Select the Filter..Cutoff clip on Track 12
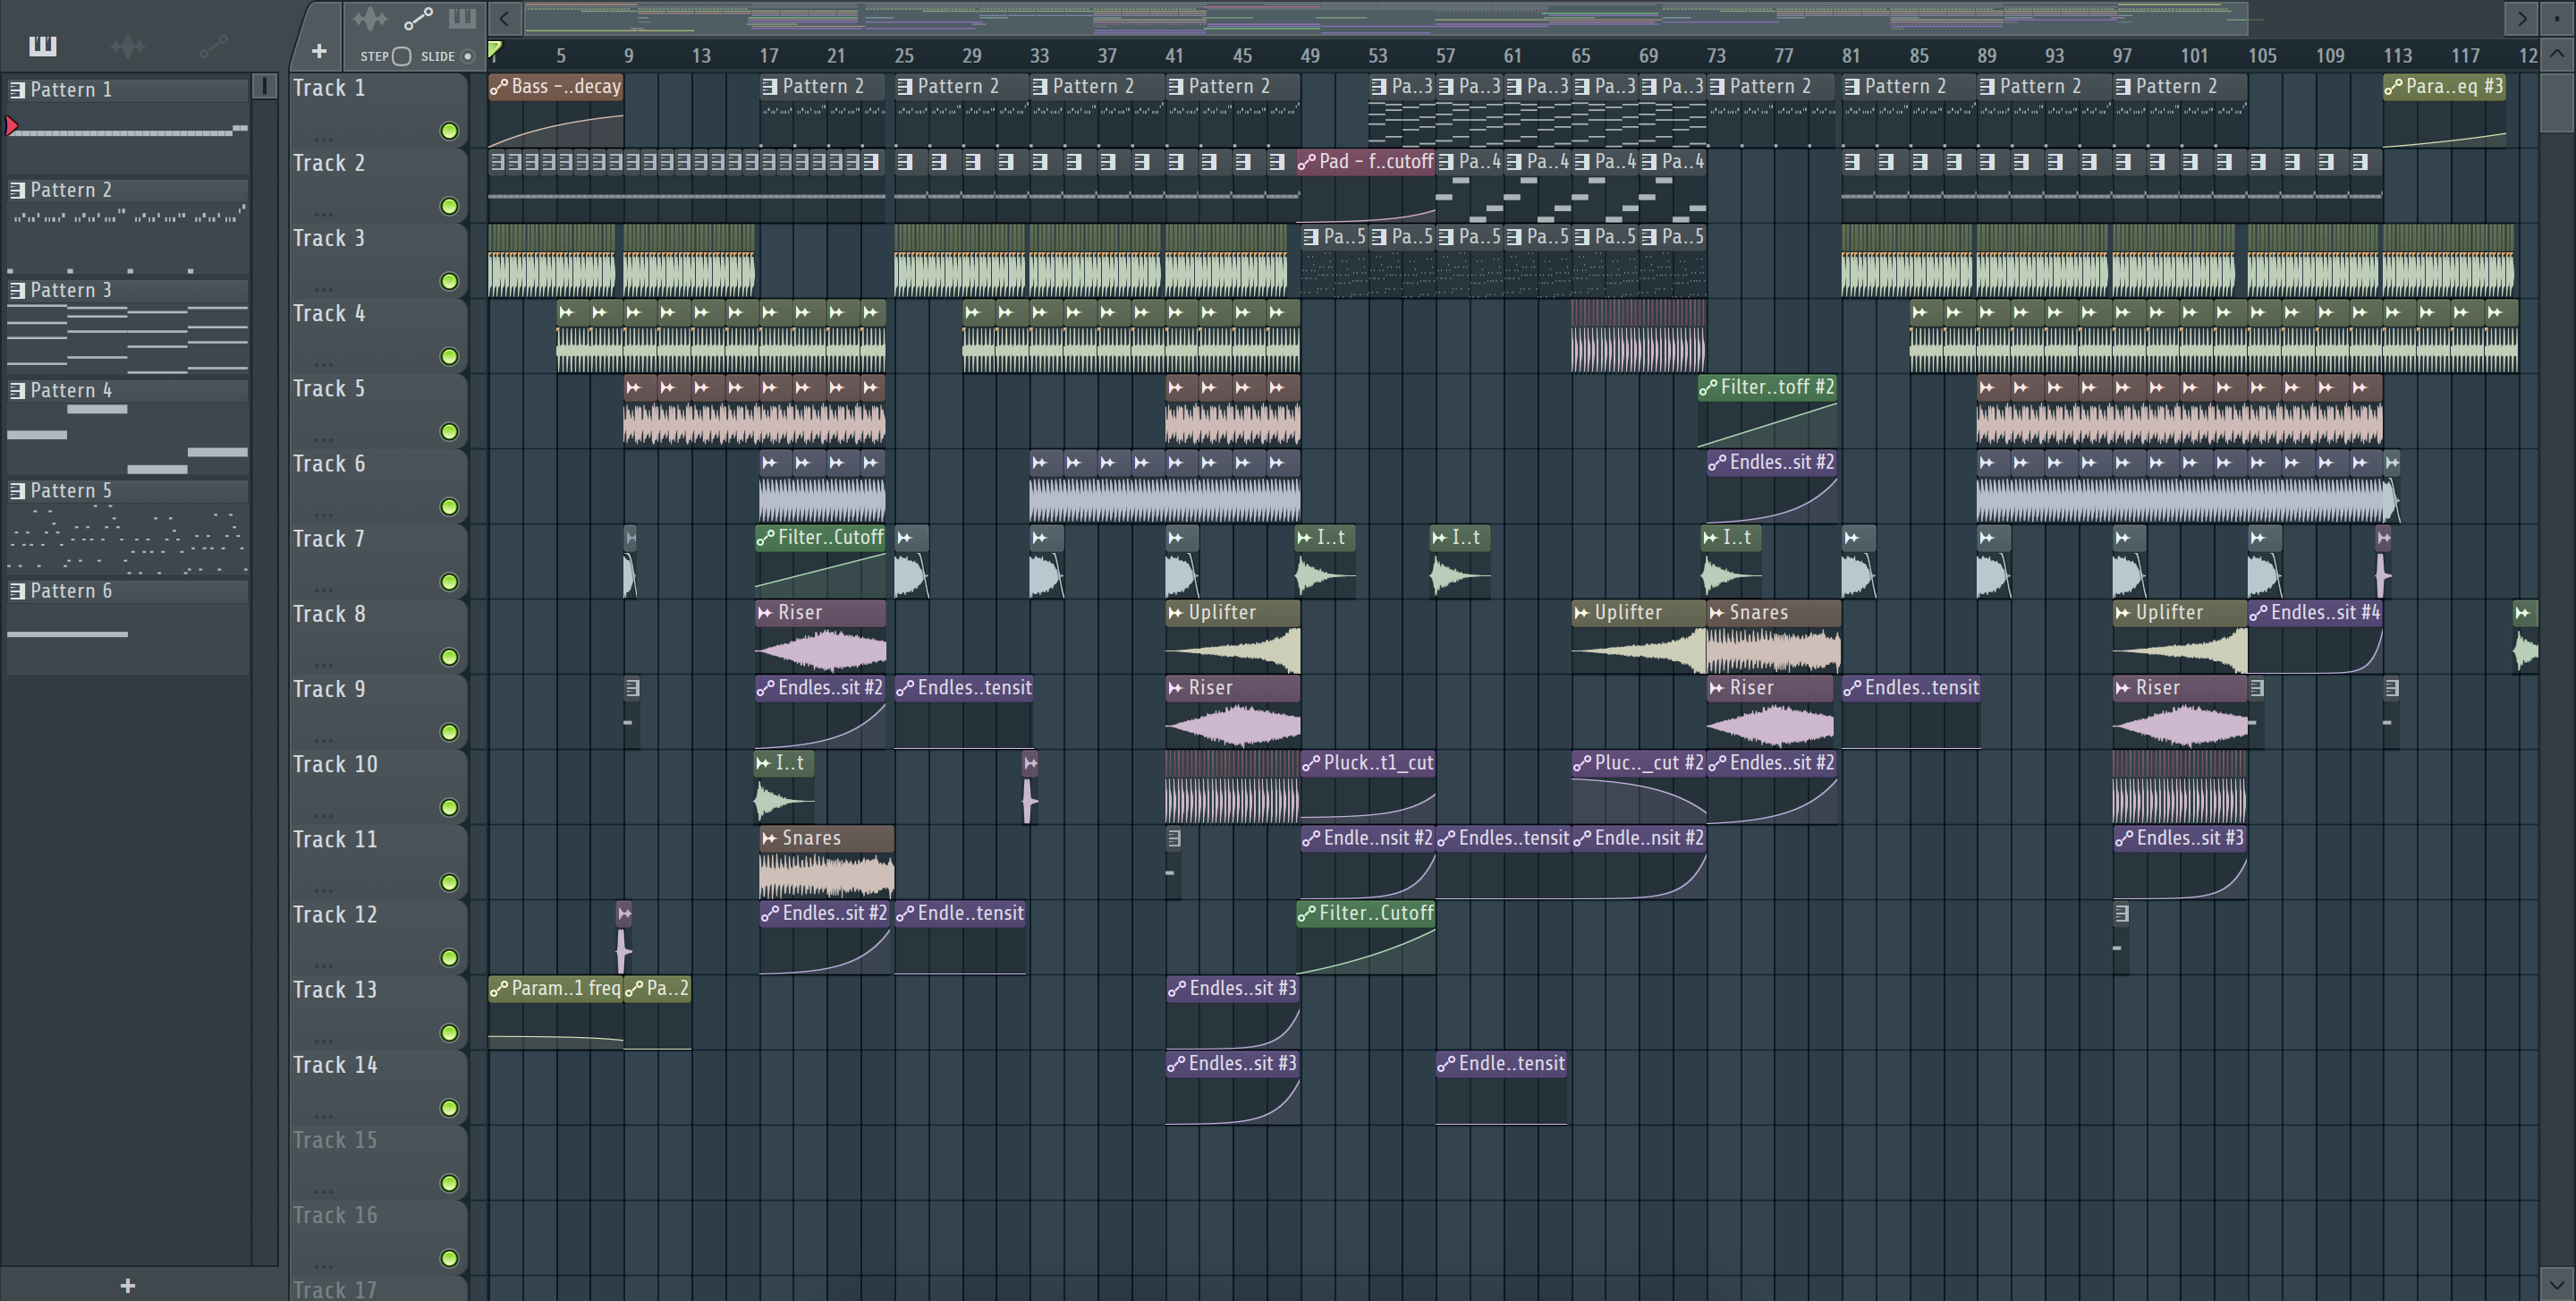The width and height of the screenshot is (2576, 1301). point(1366,937)
